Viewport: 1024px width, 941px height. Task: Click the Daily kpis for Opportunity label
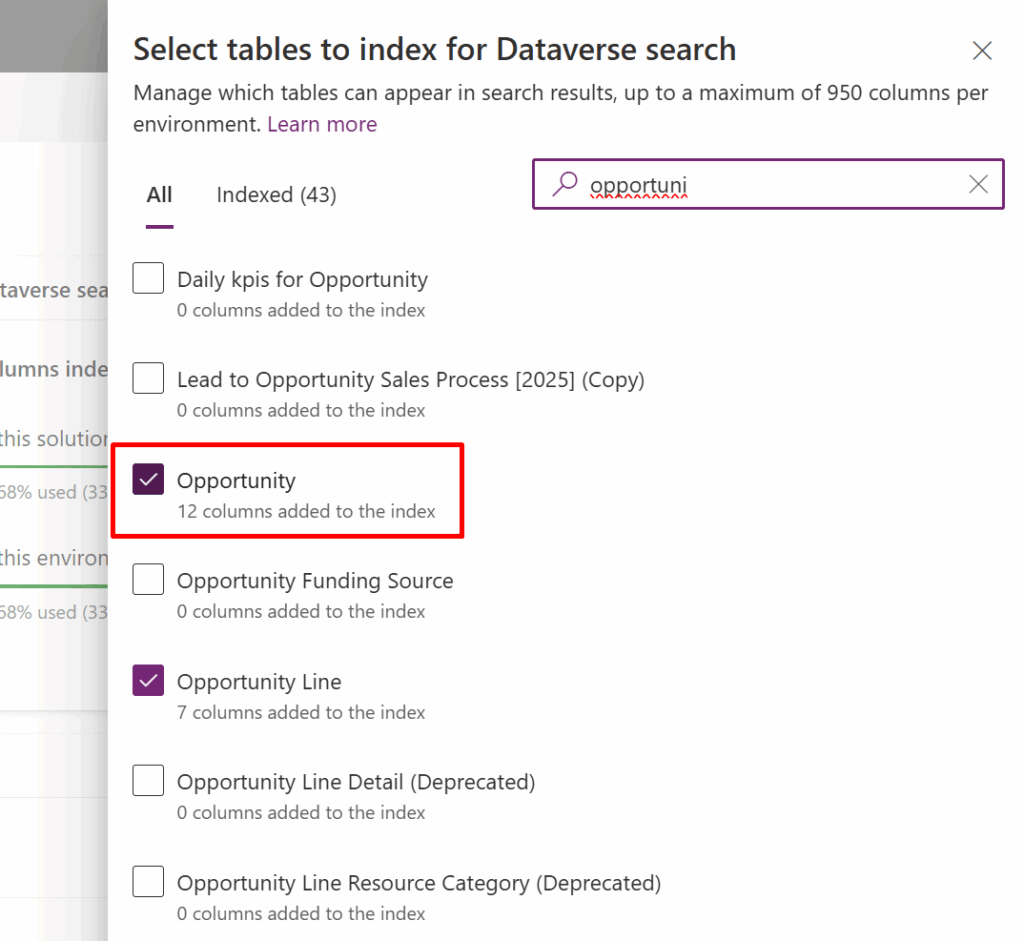[x=302, y=280]
